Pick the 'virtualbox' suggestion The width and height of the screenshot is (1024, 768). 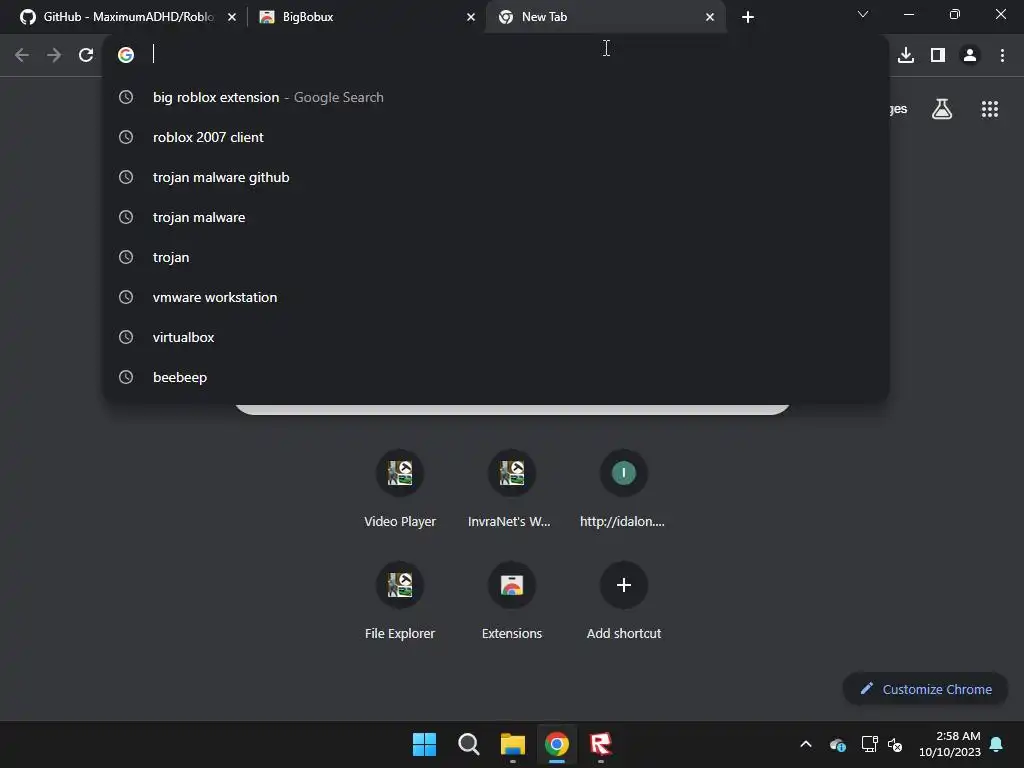[496, 337]
